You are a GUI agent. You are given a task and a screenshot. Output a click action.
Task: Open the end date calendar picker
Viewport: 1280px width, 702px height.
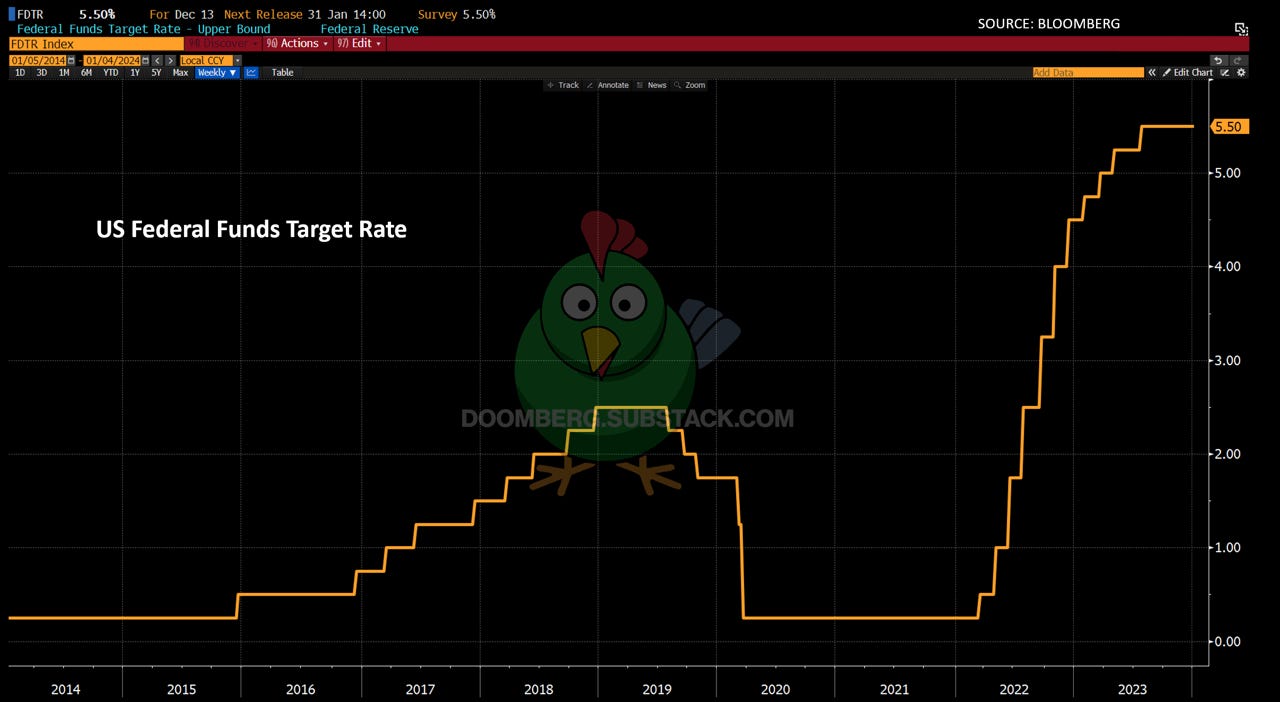click(x=145, y=60)
